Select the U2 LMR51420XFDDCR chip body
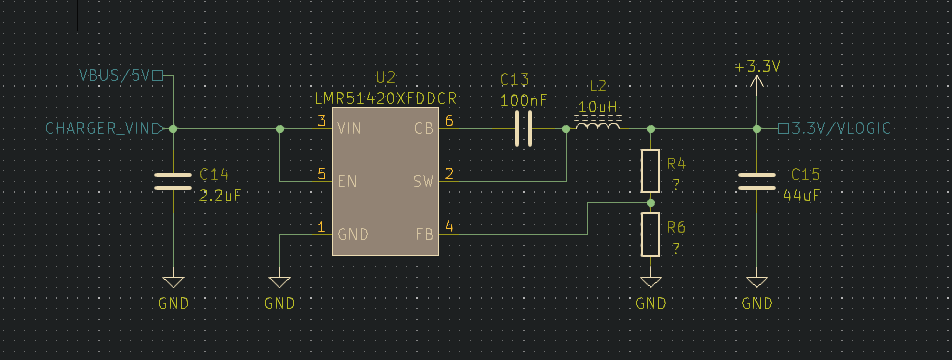This screenshot has height=360, width=952. click(x=385, y=181)
